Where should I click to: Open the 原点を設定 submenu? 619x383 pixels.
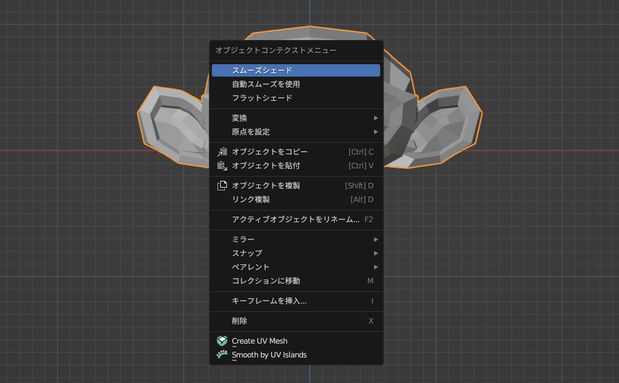point(296,132)
